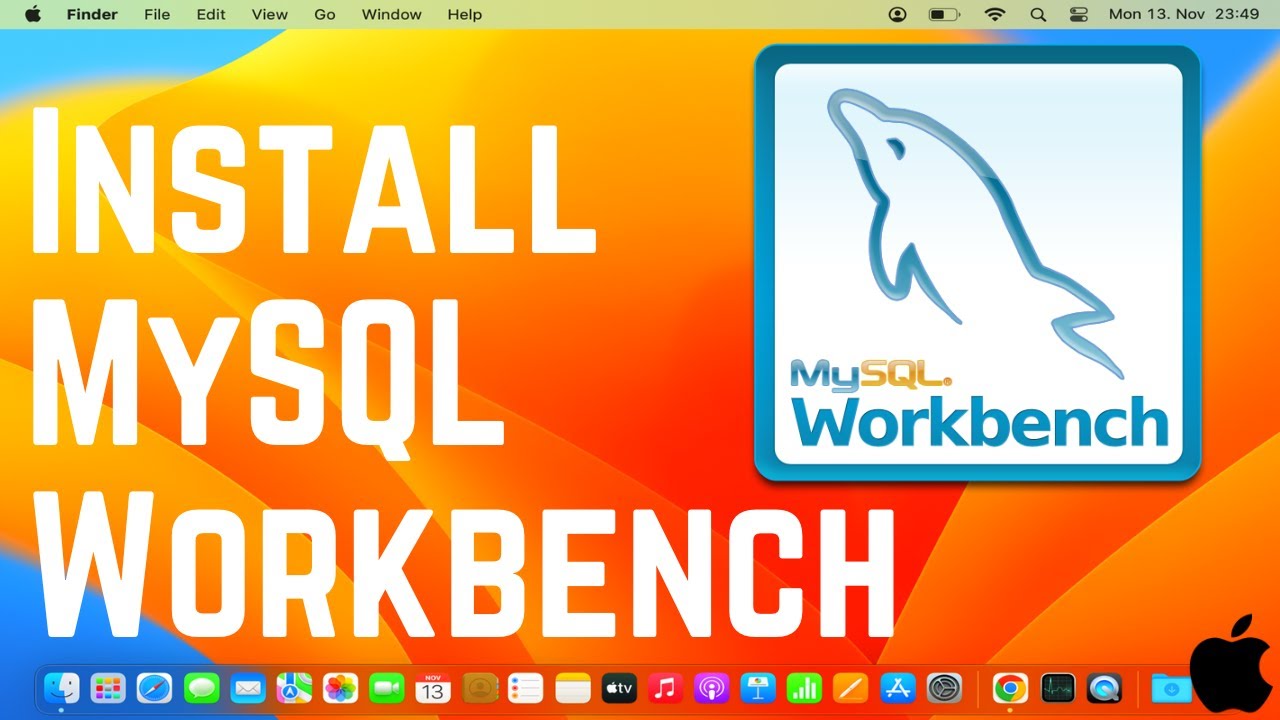Open the Mail app in the Dock
1280x720 pixels.
247,688
